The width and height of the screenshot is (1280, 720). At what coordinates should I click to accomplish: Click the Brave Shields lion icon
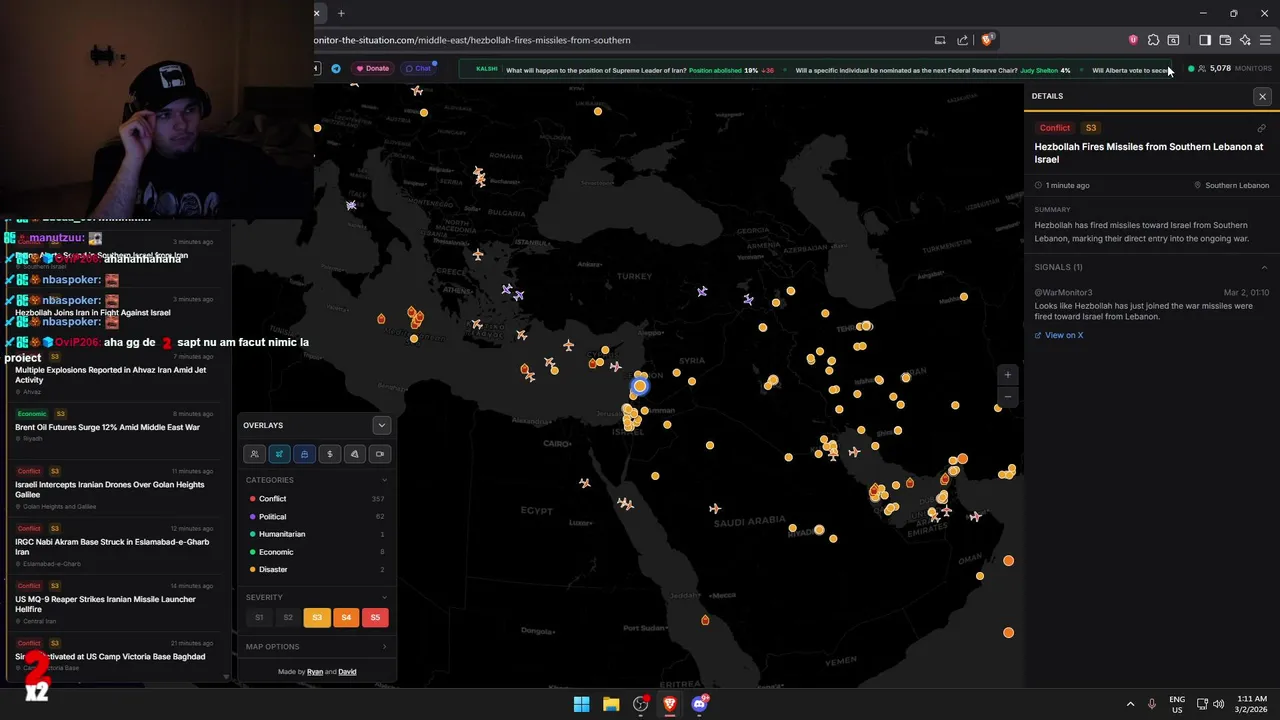click(987, 40)
